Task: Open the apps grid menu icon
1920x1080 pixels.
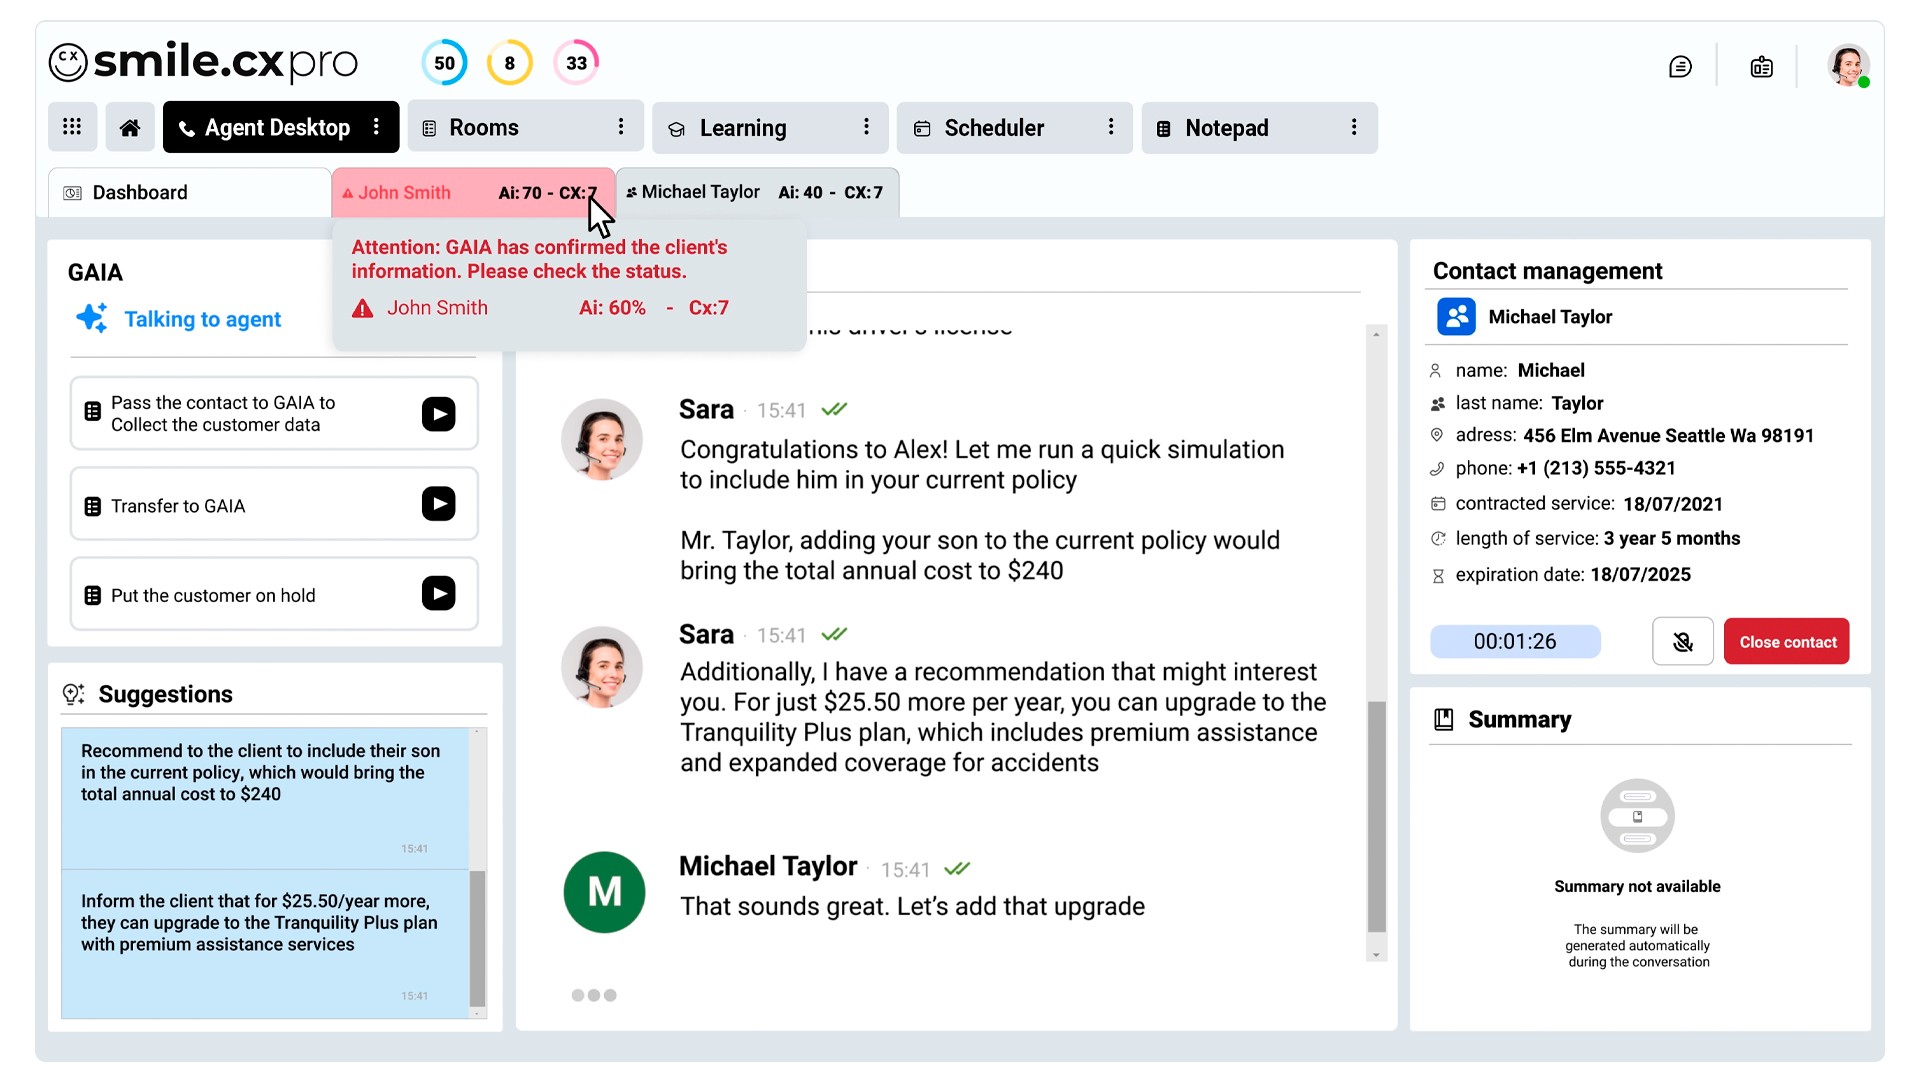Action: (x=72, y=127)
